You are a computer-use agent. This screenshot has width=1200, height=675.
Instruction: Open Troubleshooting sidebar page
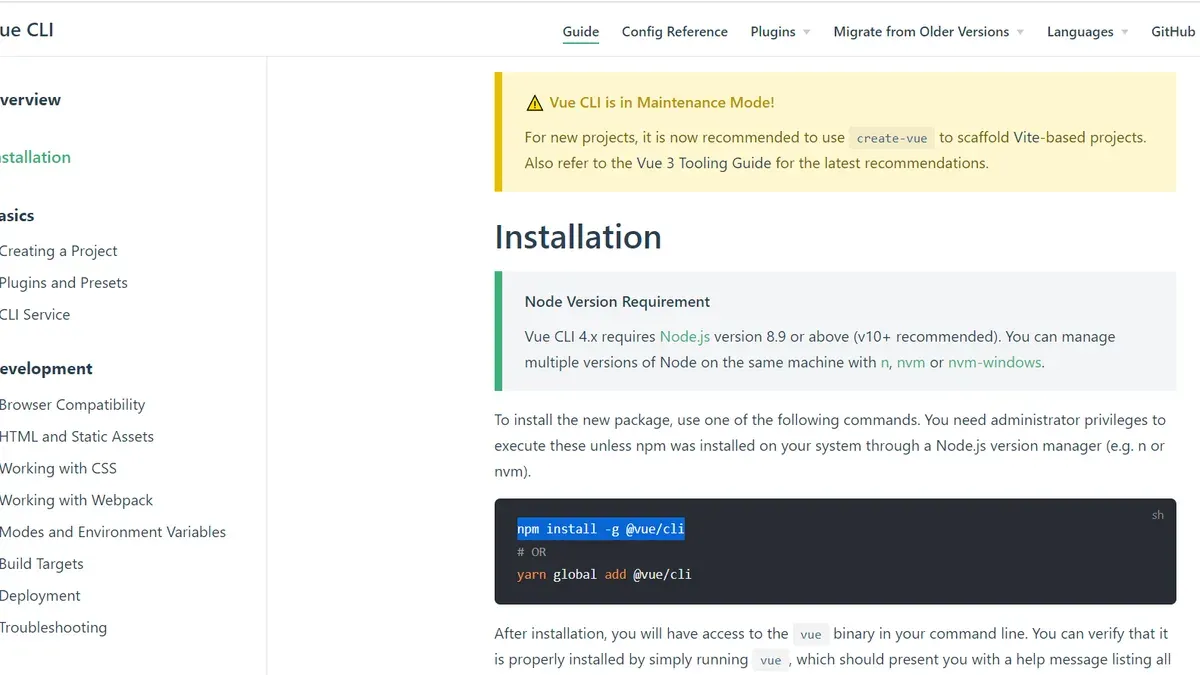(x=53, y=628)
